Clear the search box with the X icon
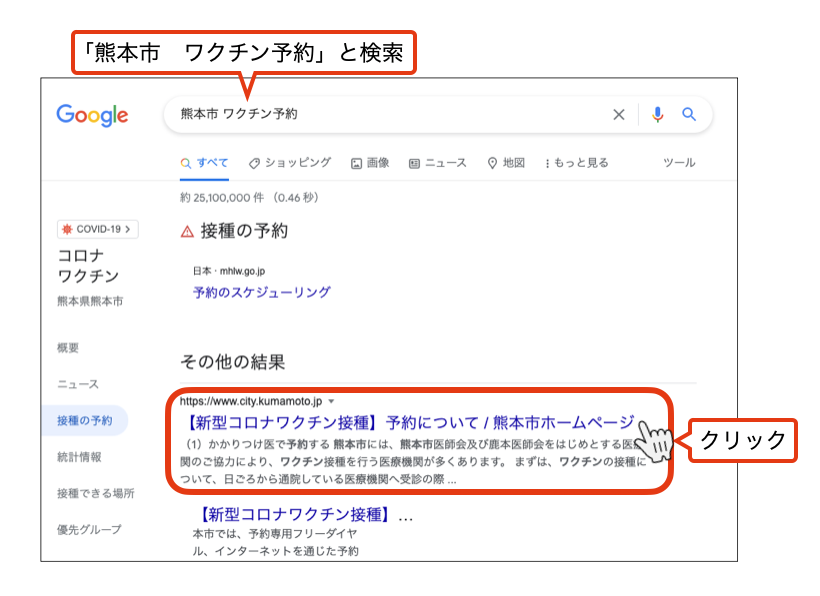Screen dimensions: 820x596 pos(619,114)
